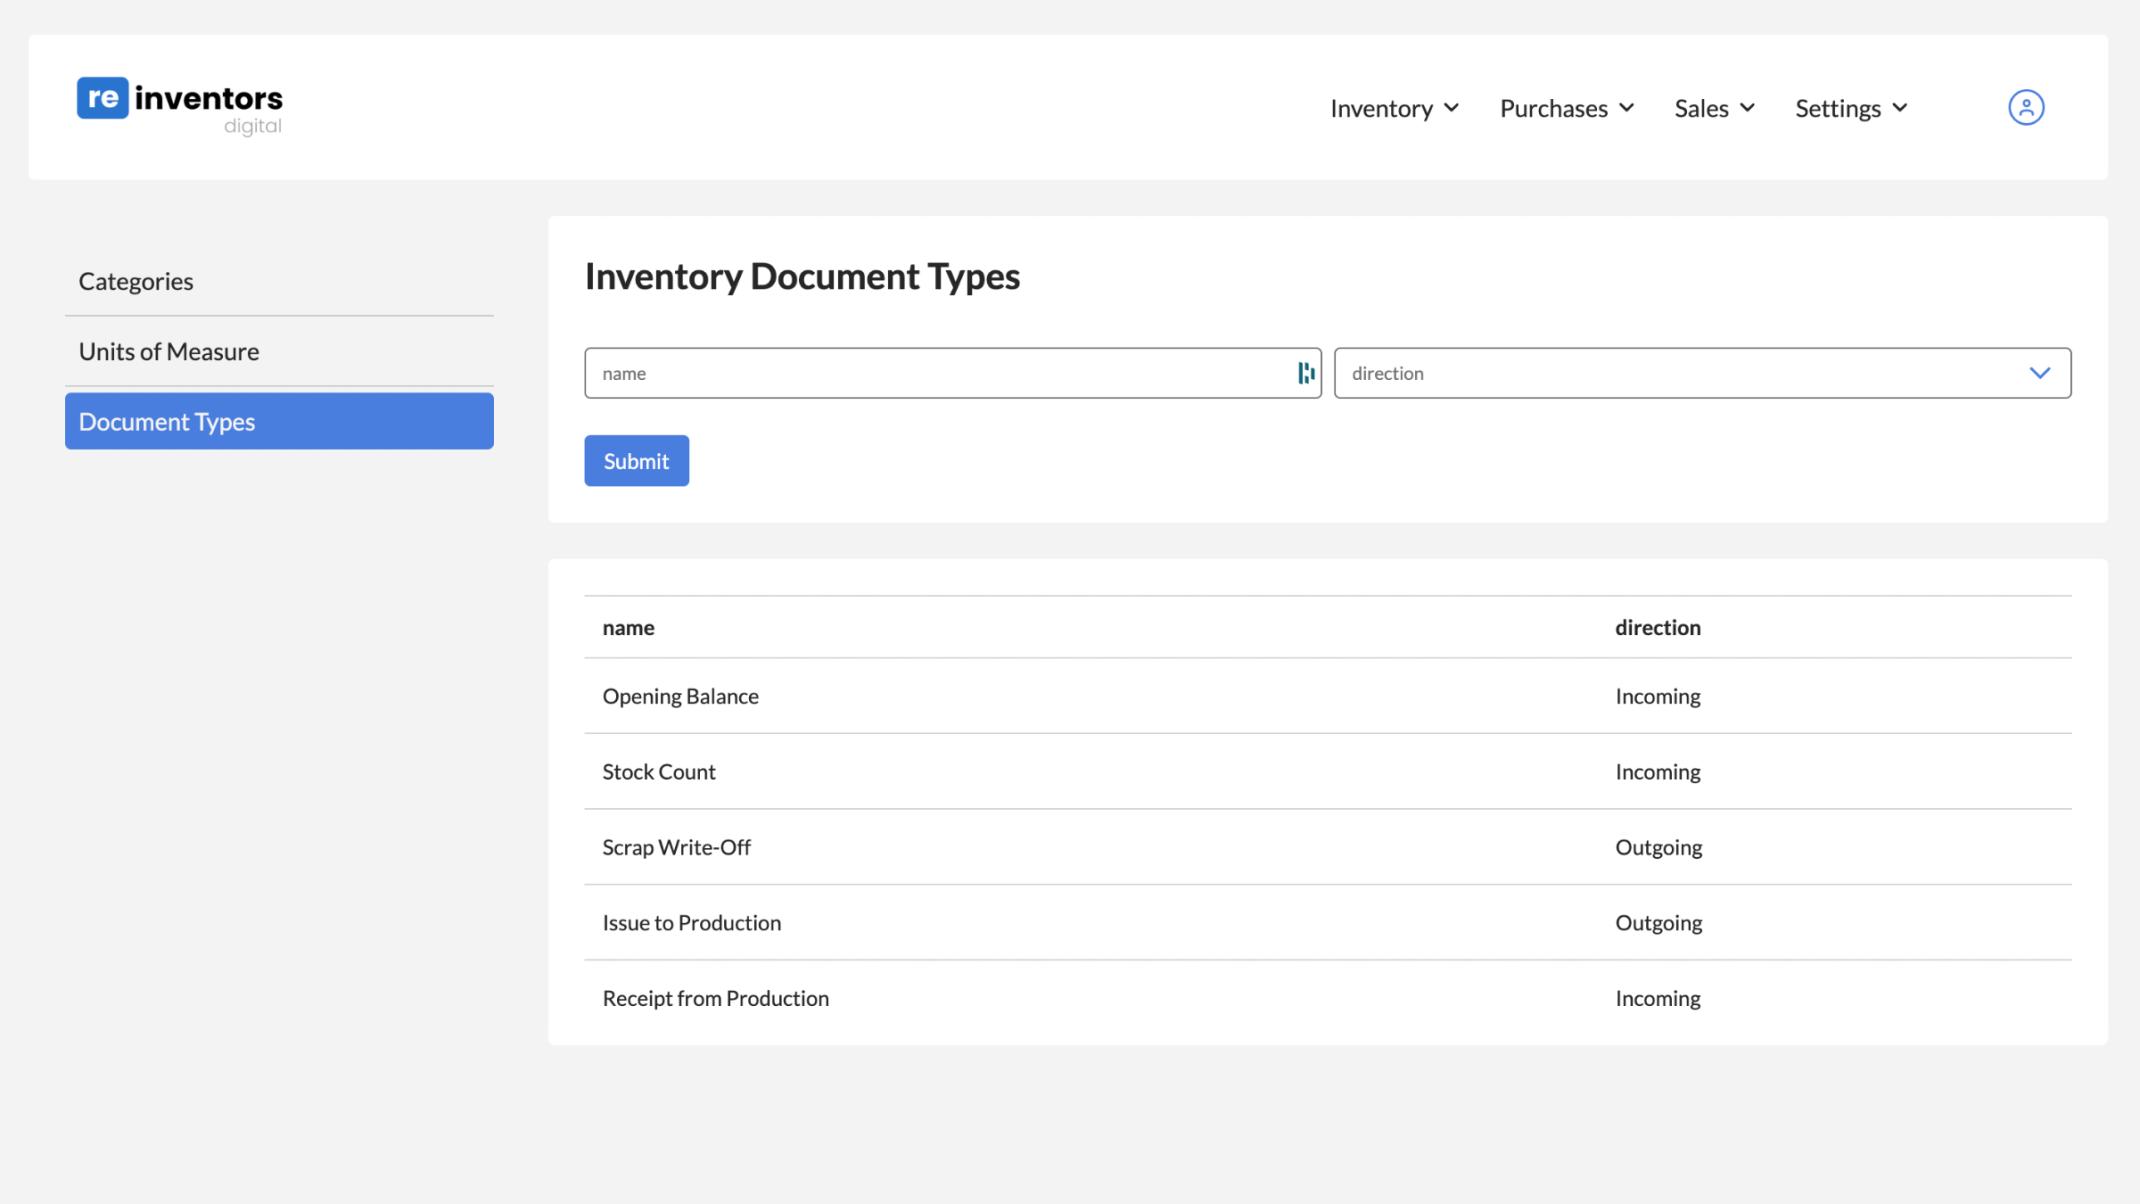This screenshot has width=2140, height=1204.
Task: Expand the Purchases menu
Action: click(x=1567, y=108)
